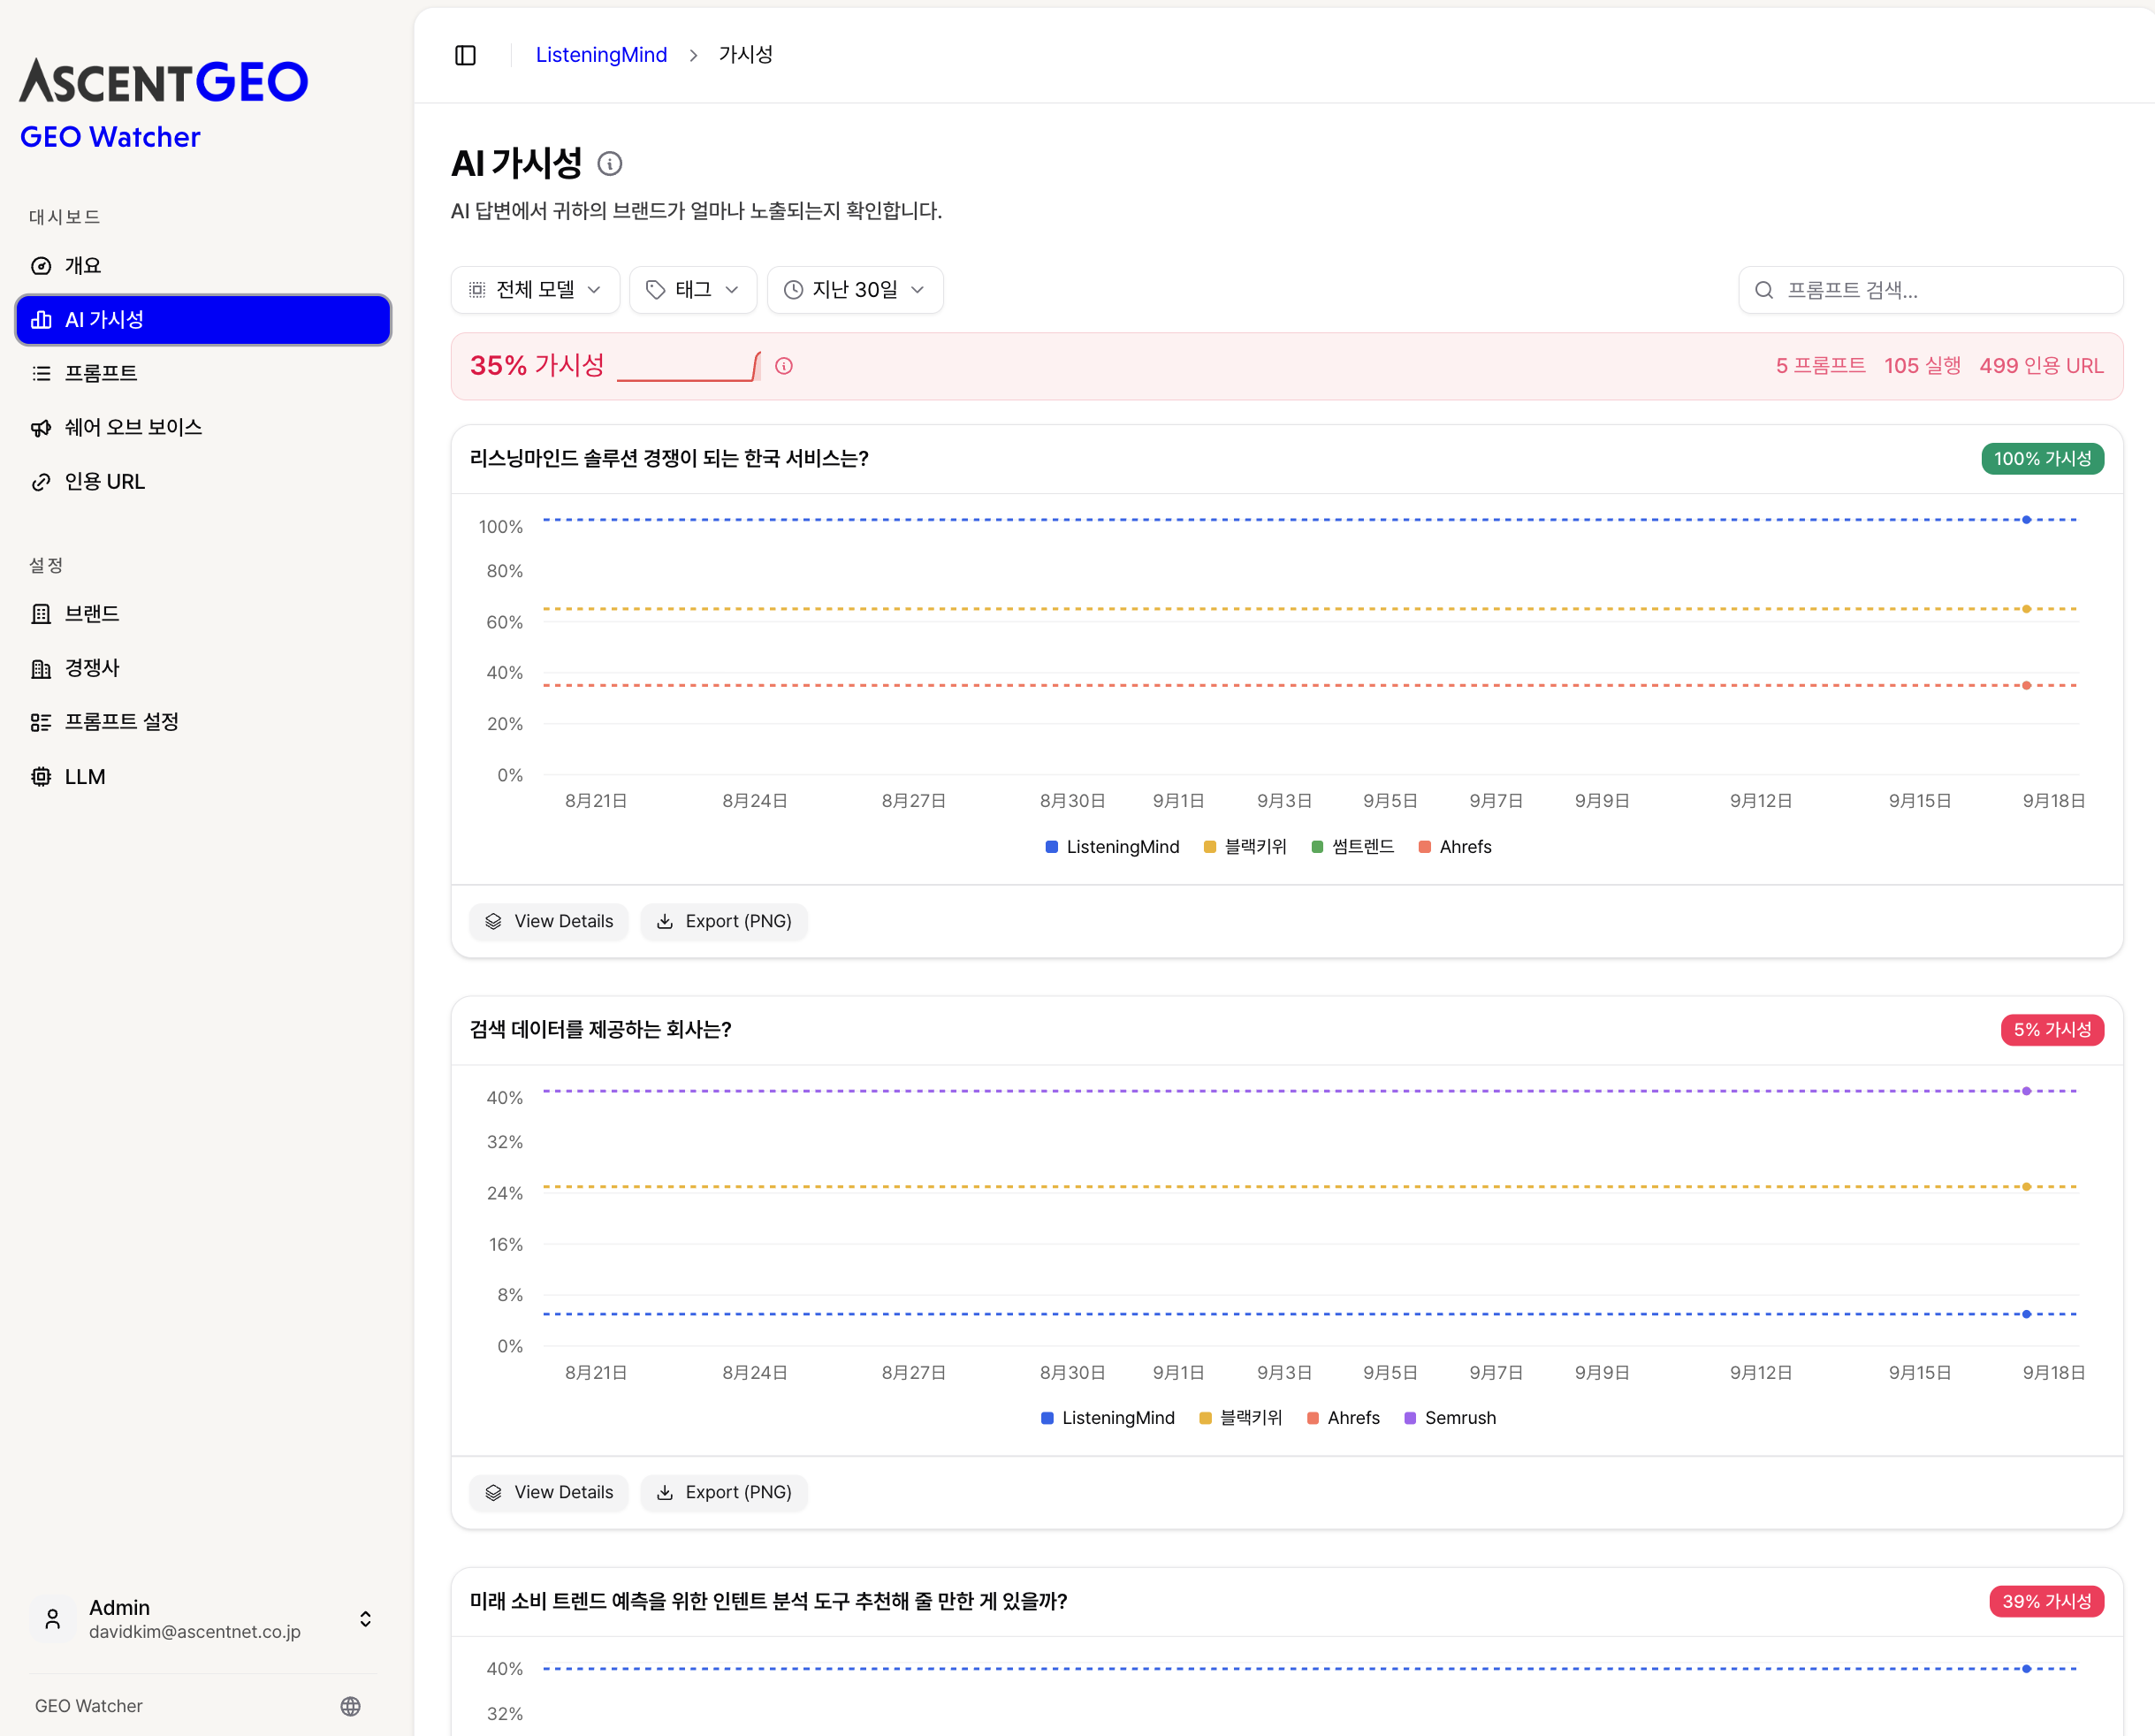View Details for 검색 데이터를 제공하는 회사는 chart
Screen dimensions: 2155x1736
coord(549,1492)
